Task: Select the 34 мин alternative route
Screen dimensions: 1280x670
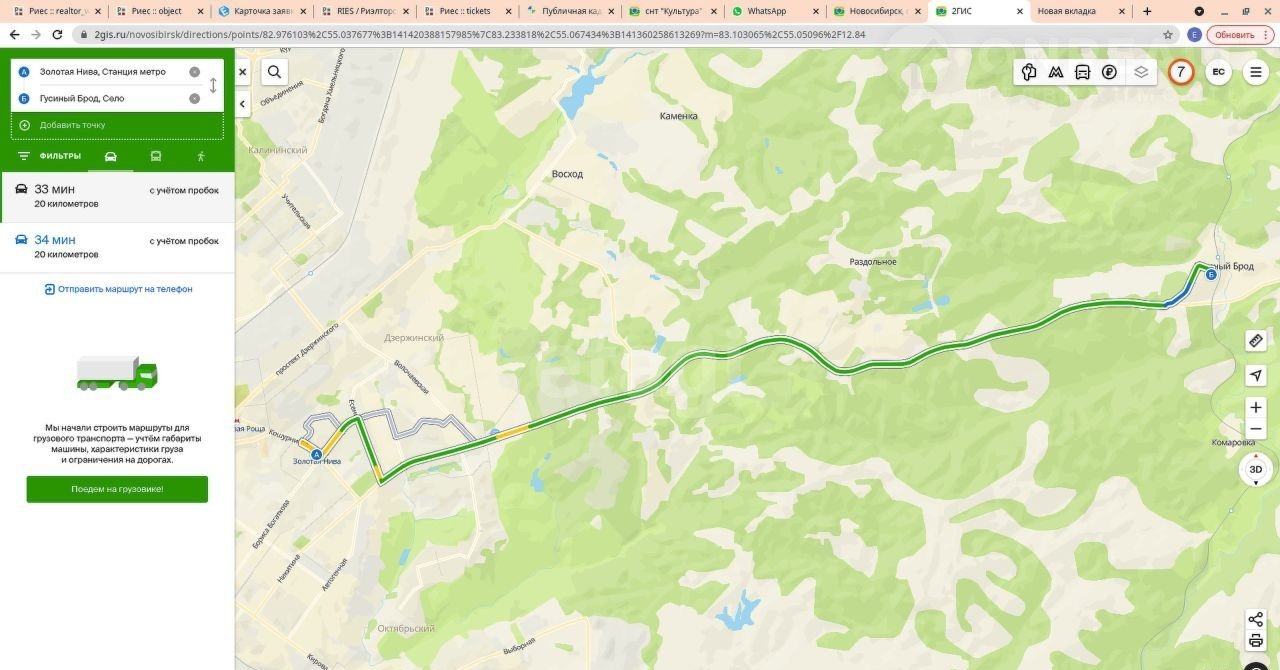Action: [117, 246]
